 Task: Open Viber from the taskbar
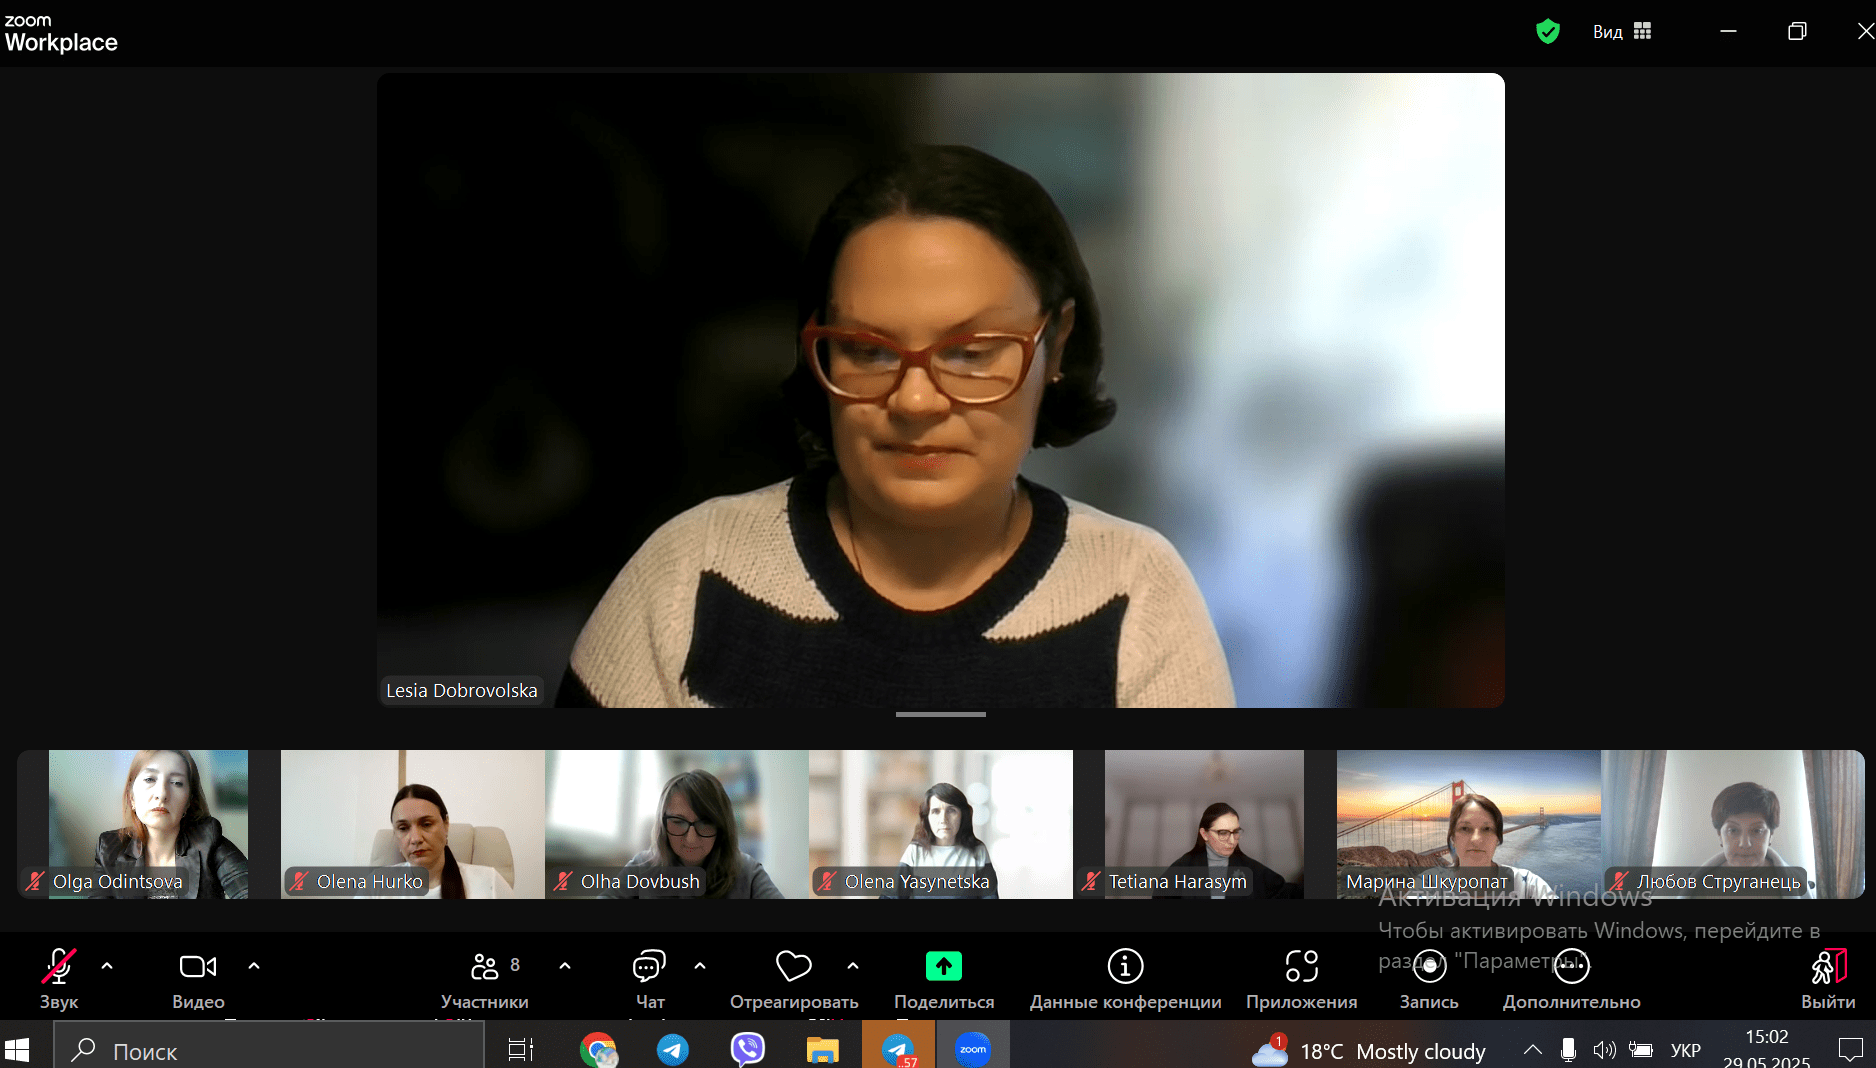(748, 1050)
